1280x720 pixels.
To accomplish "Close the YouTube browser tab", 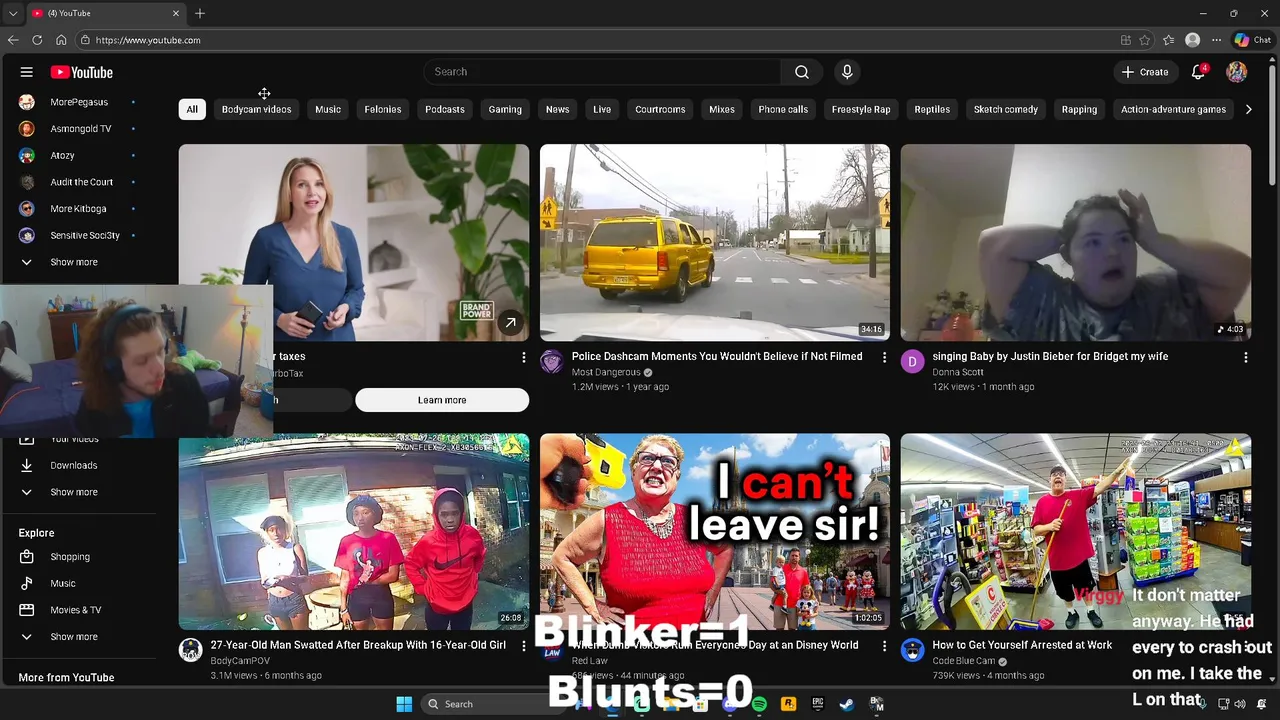I will (x=177, y=13).
